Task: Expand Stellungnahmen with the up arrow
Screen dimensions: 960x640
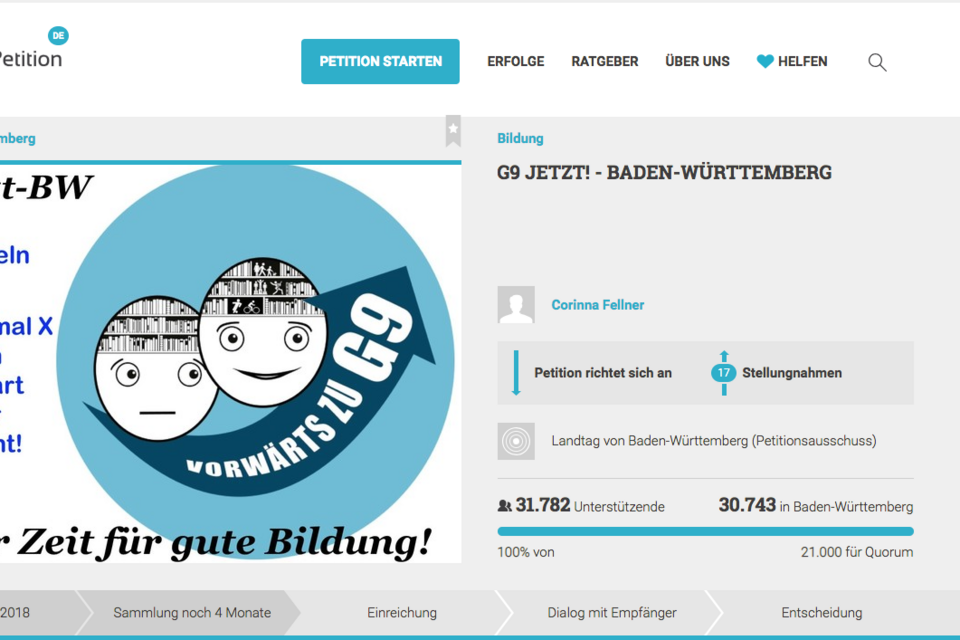Action: 724,356
